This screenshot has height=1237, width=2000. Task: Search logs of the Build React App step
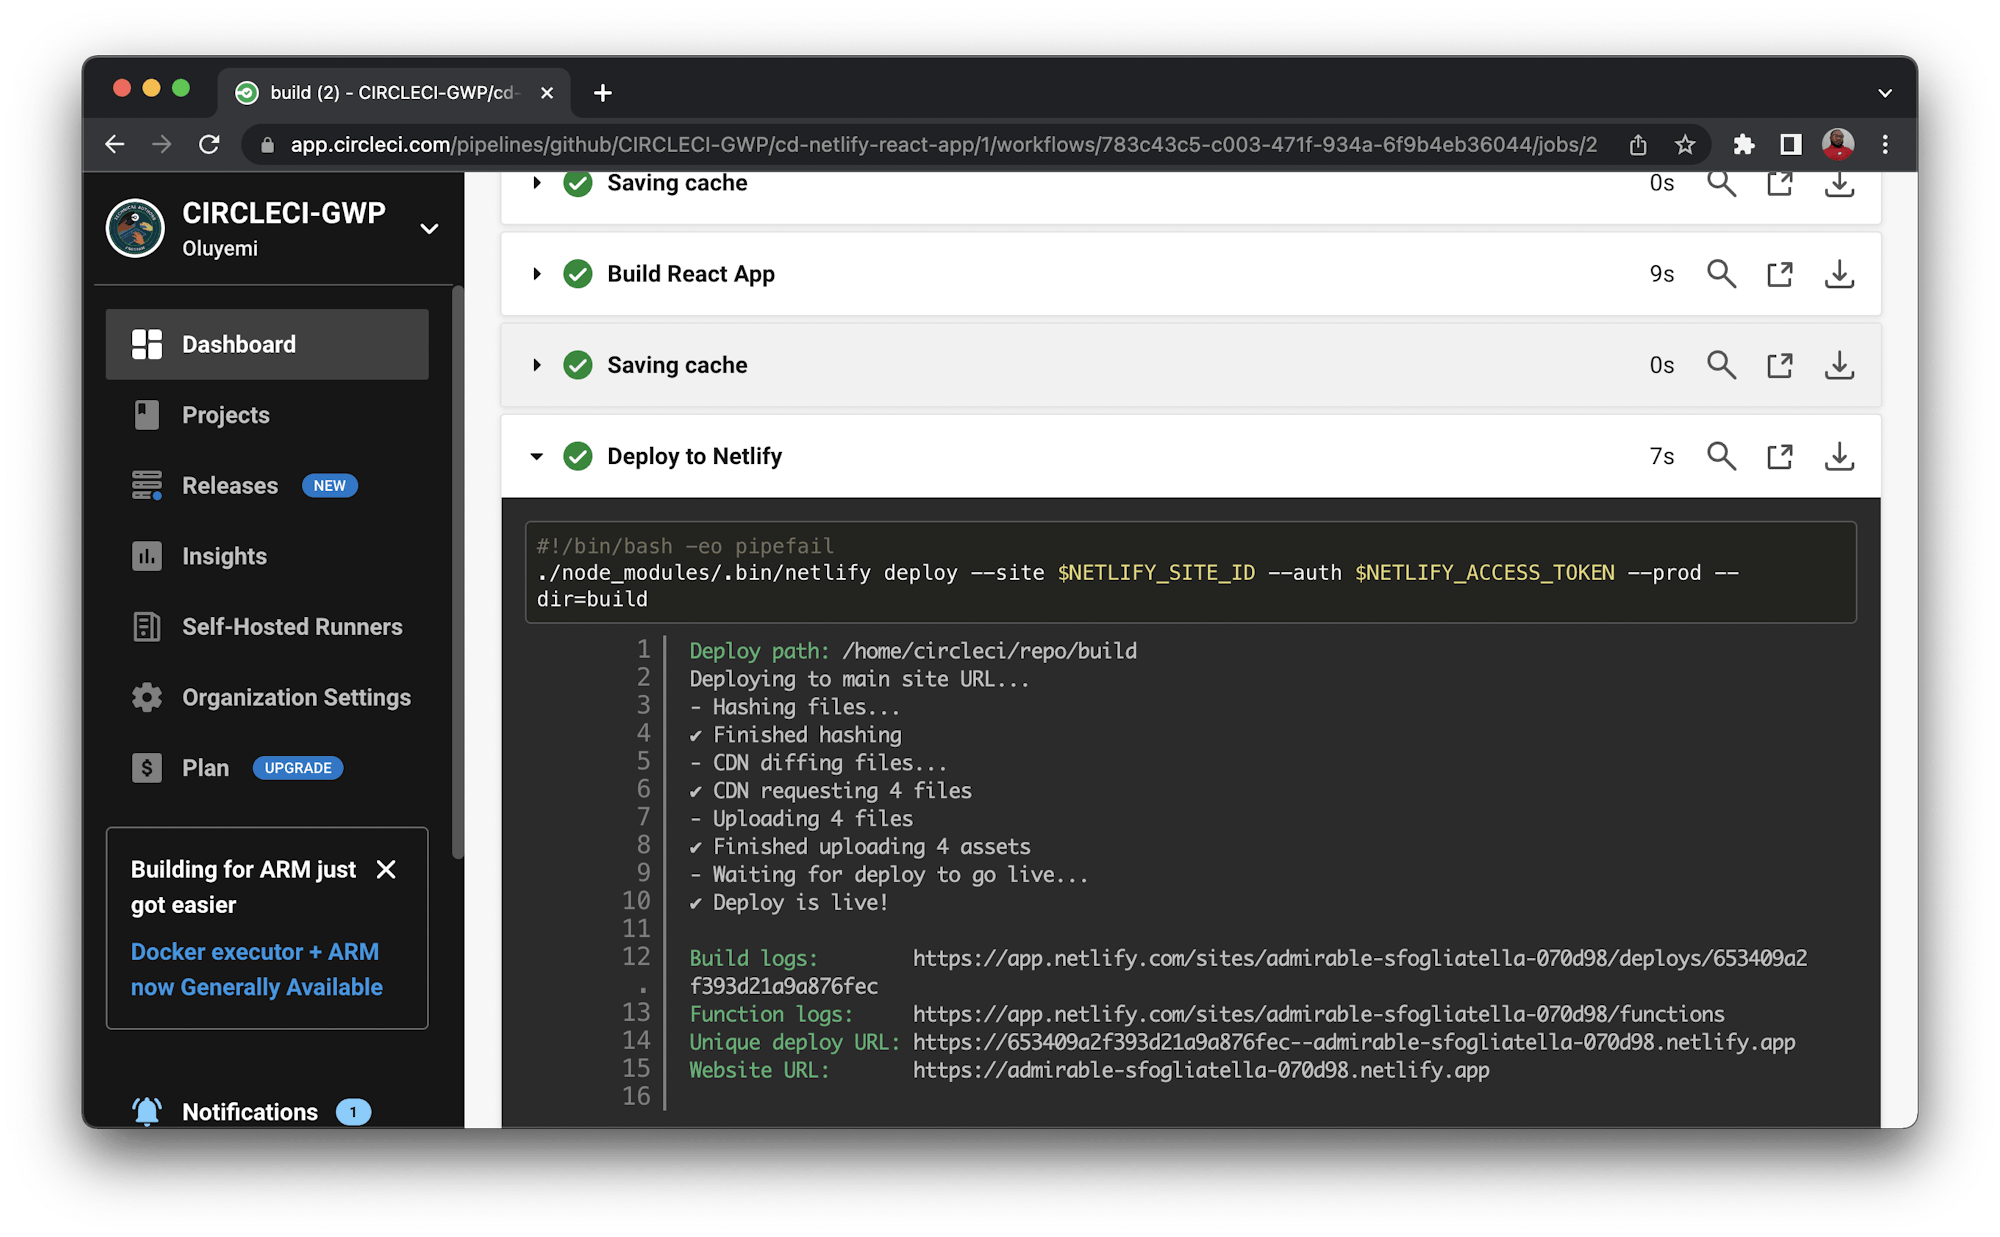pyautogui.click(x=1722, y=273)
